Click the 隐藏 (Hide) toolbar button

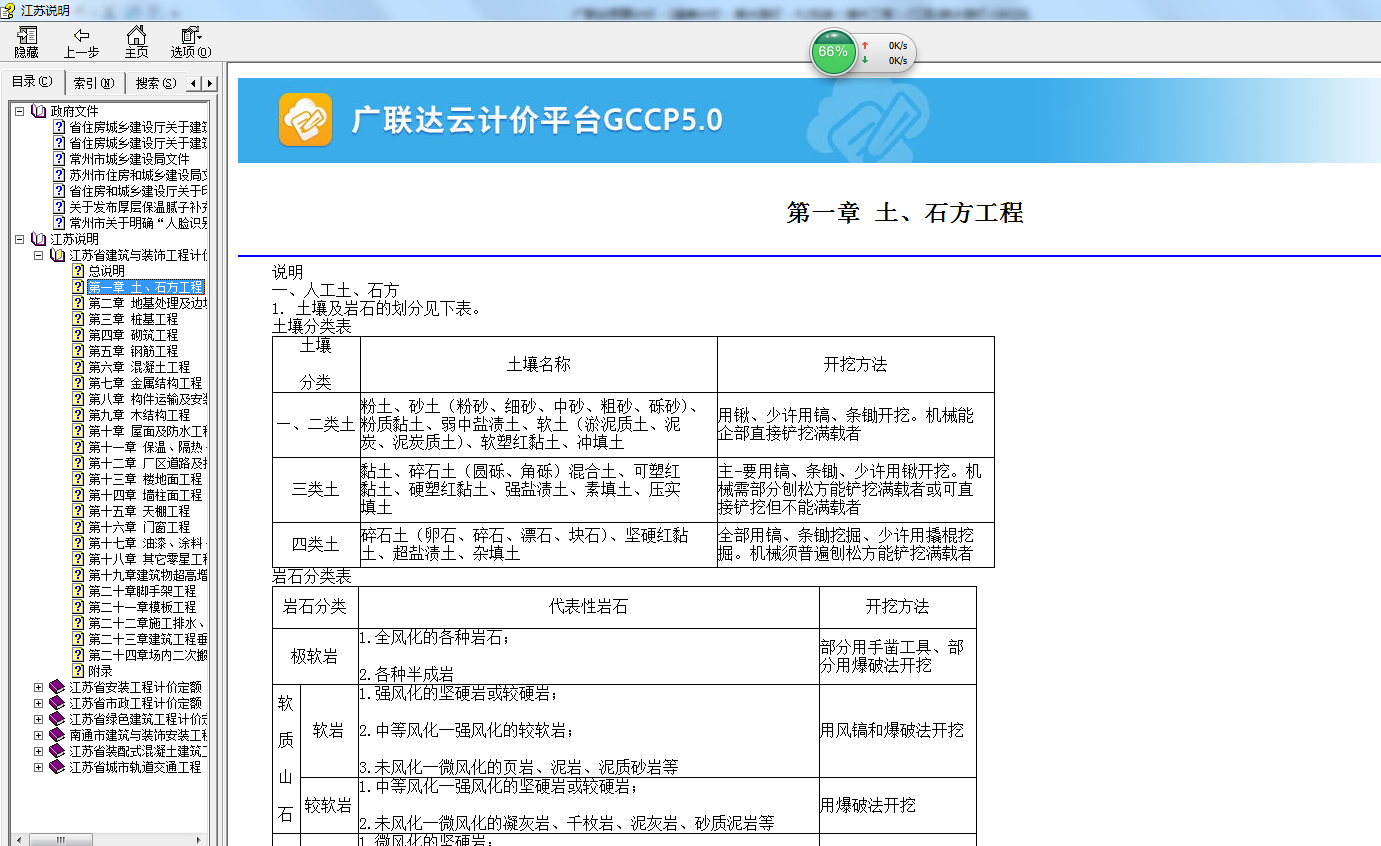coord(27,42)
